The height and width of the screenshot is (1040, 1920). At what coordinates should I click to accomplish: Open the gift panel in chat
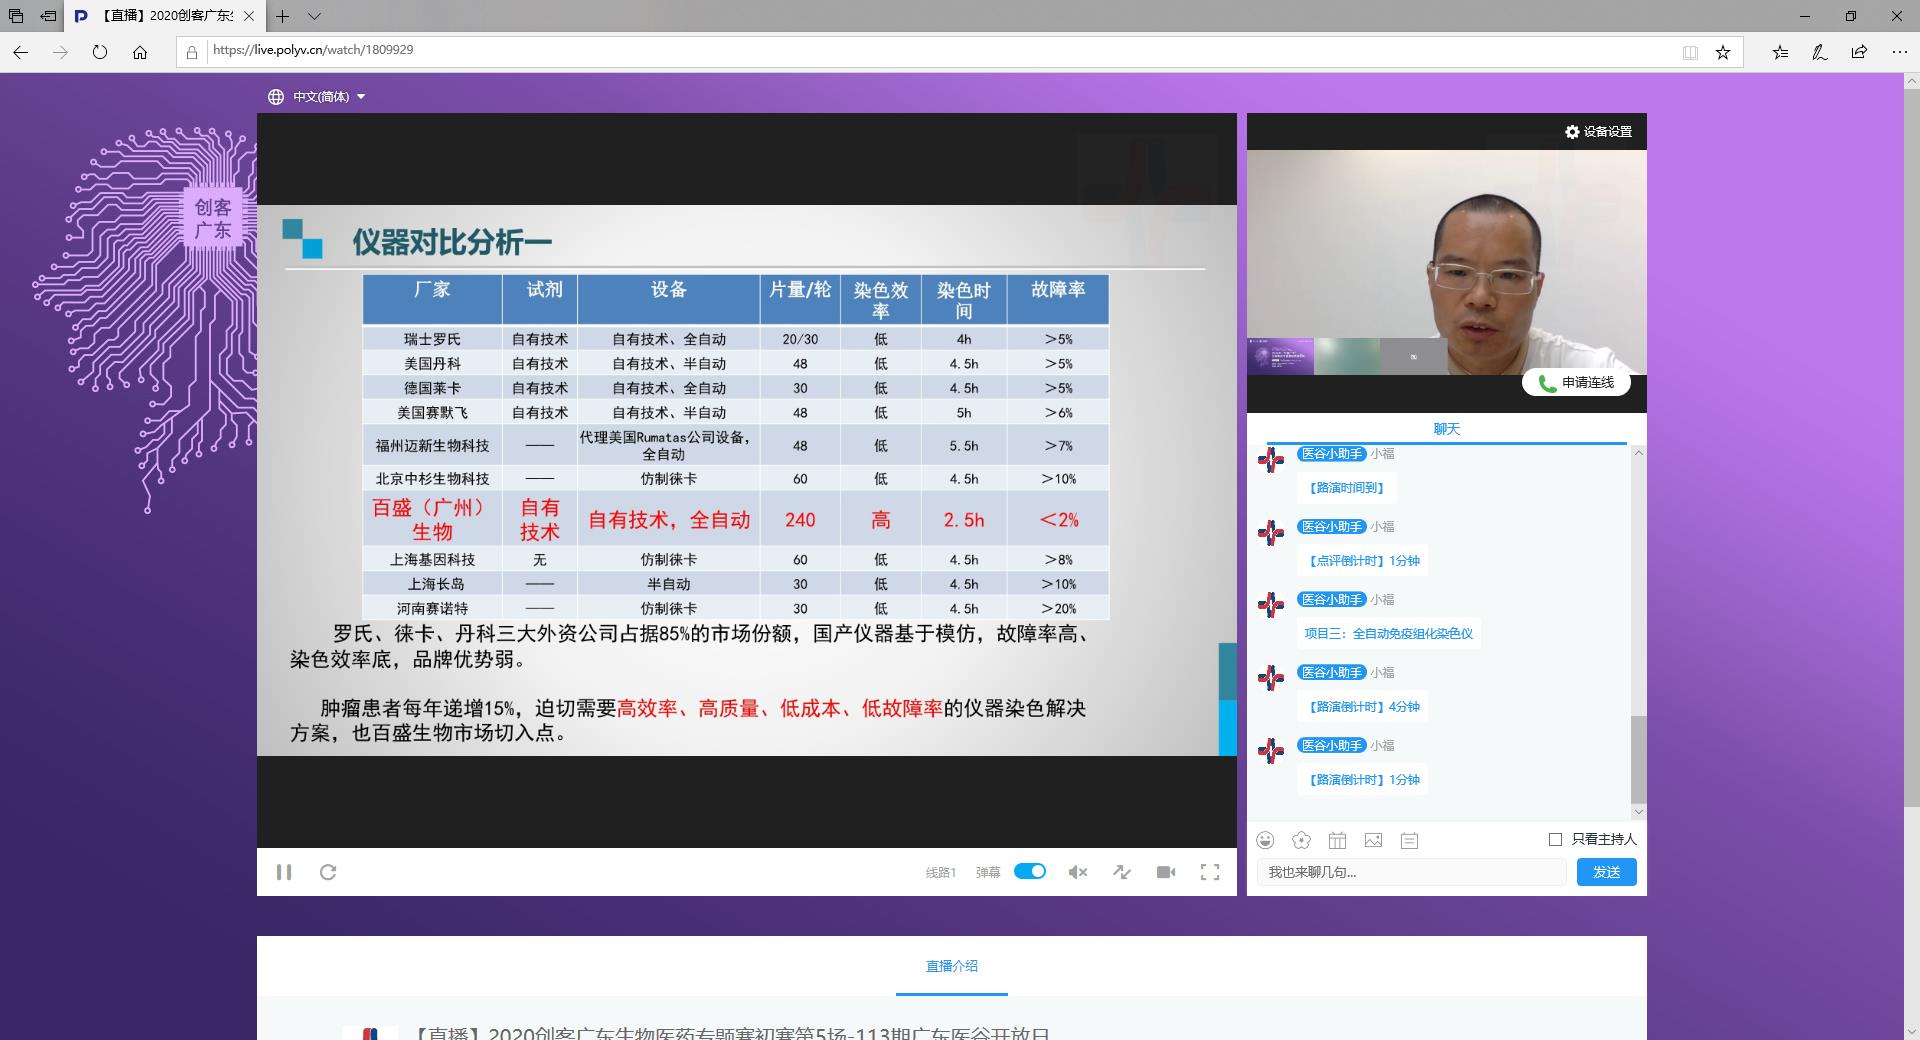tap(1338, 841)
